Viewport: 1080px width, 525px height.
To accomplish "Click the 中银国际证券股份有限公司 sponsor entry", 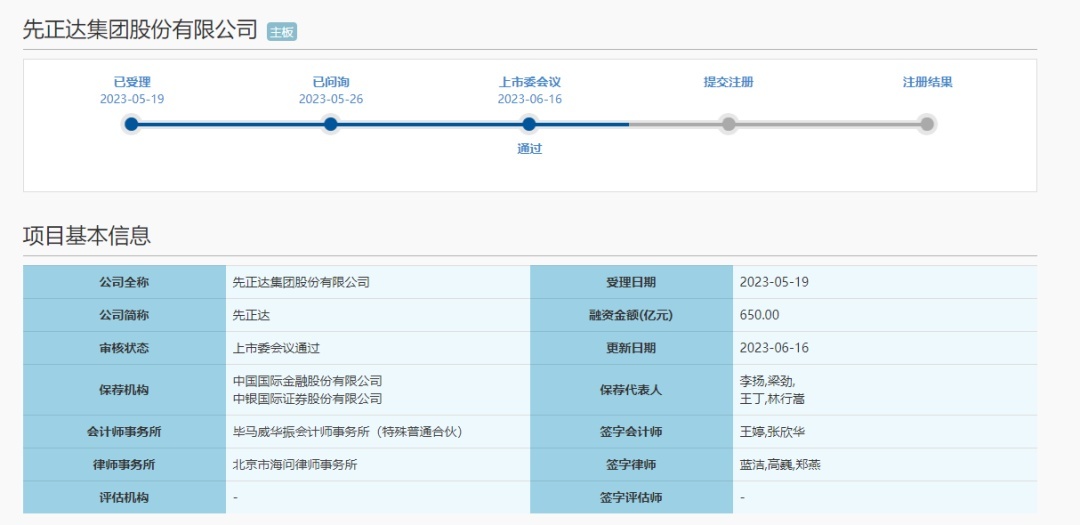I will point(307,398).
